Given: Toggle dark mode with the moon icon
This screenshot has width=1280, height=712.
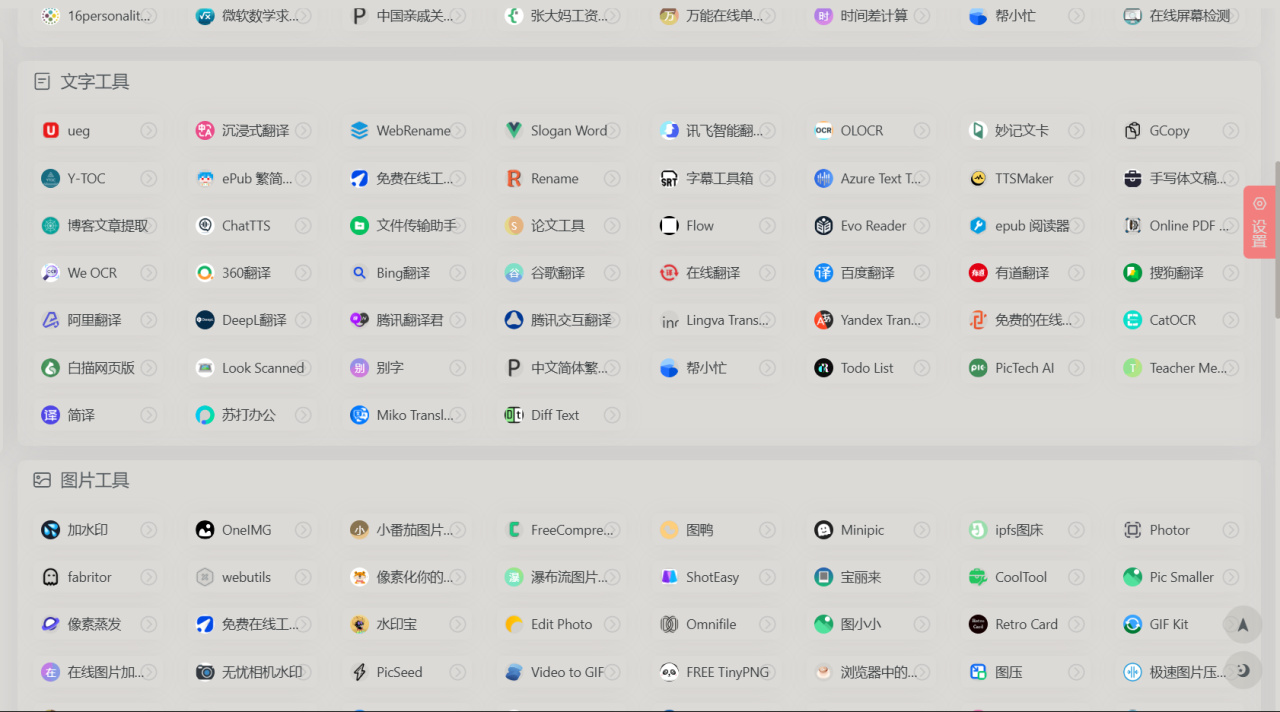Looking at the screenshot, I should point(1242,671).
